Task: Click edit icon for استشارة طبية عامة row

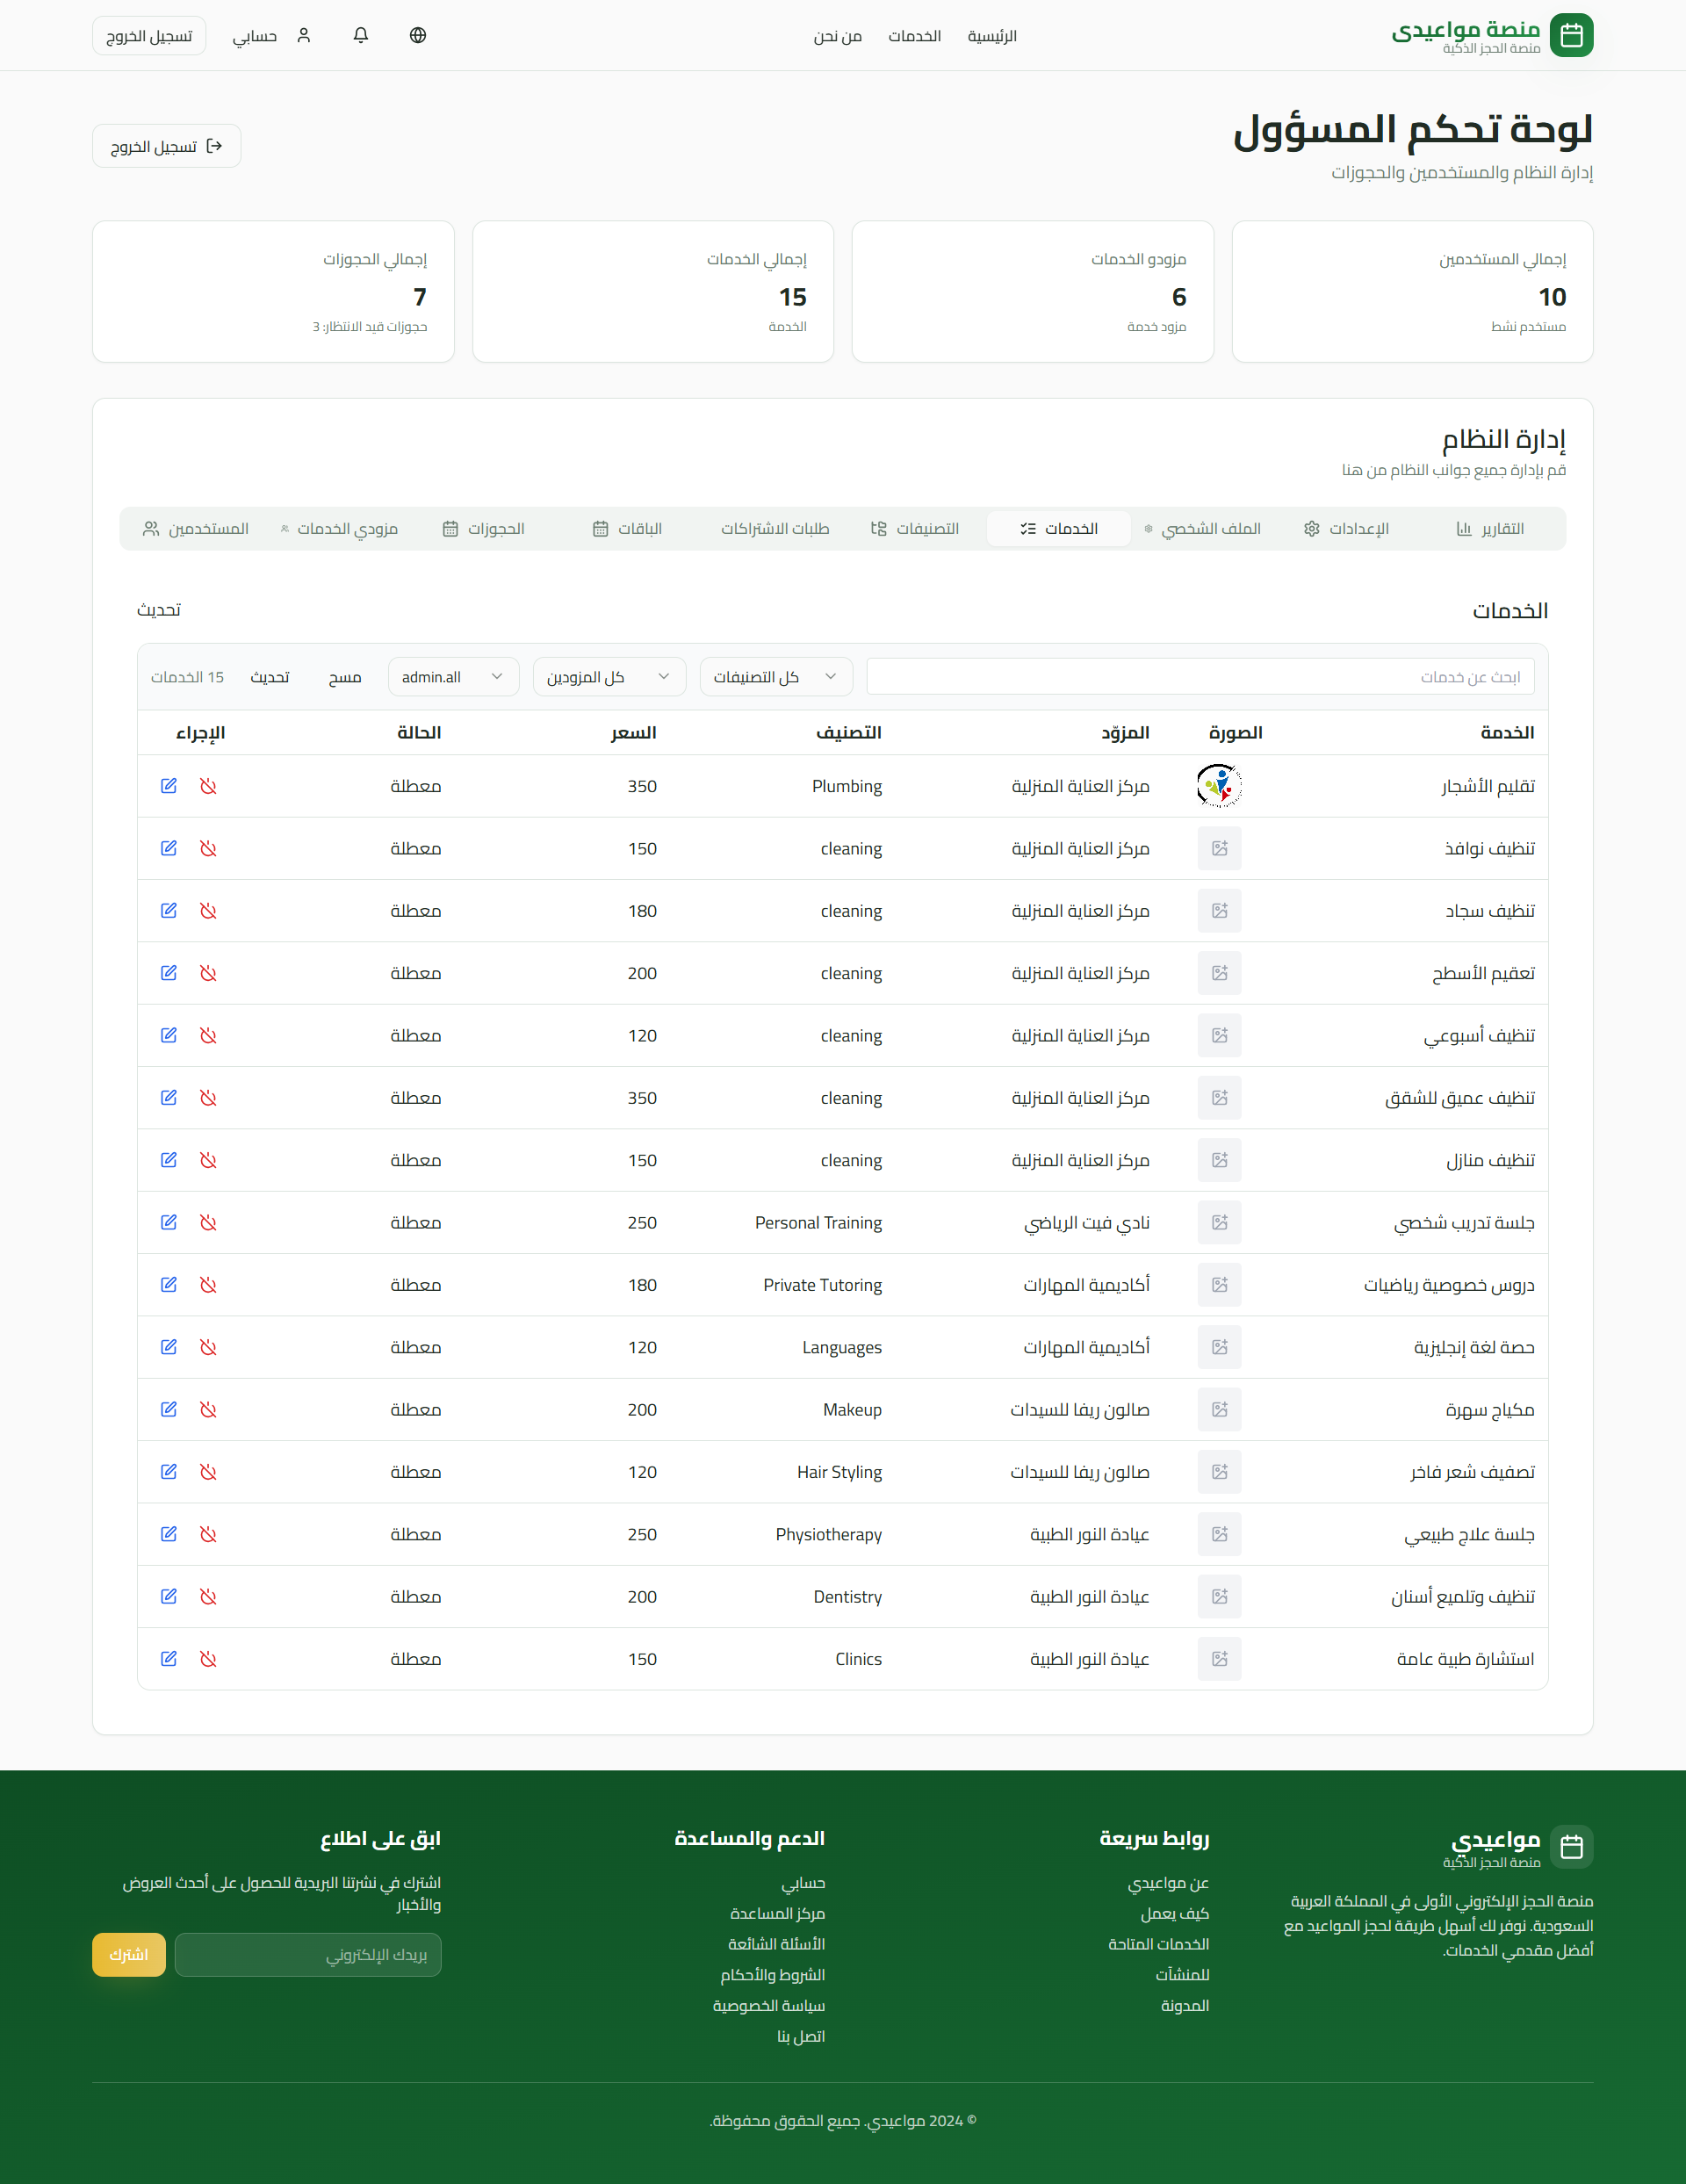Action: click(x=169, y=1658)
